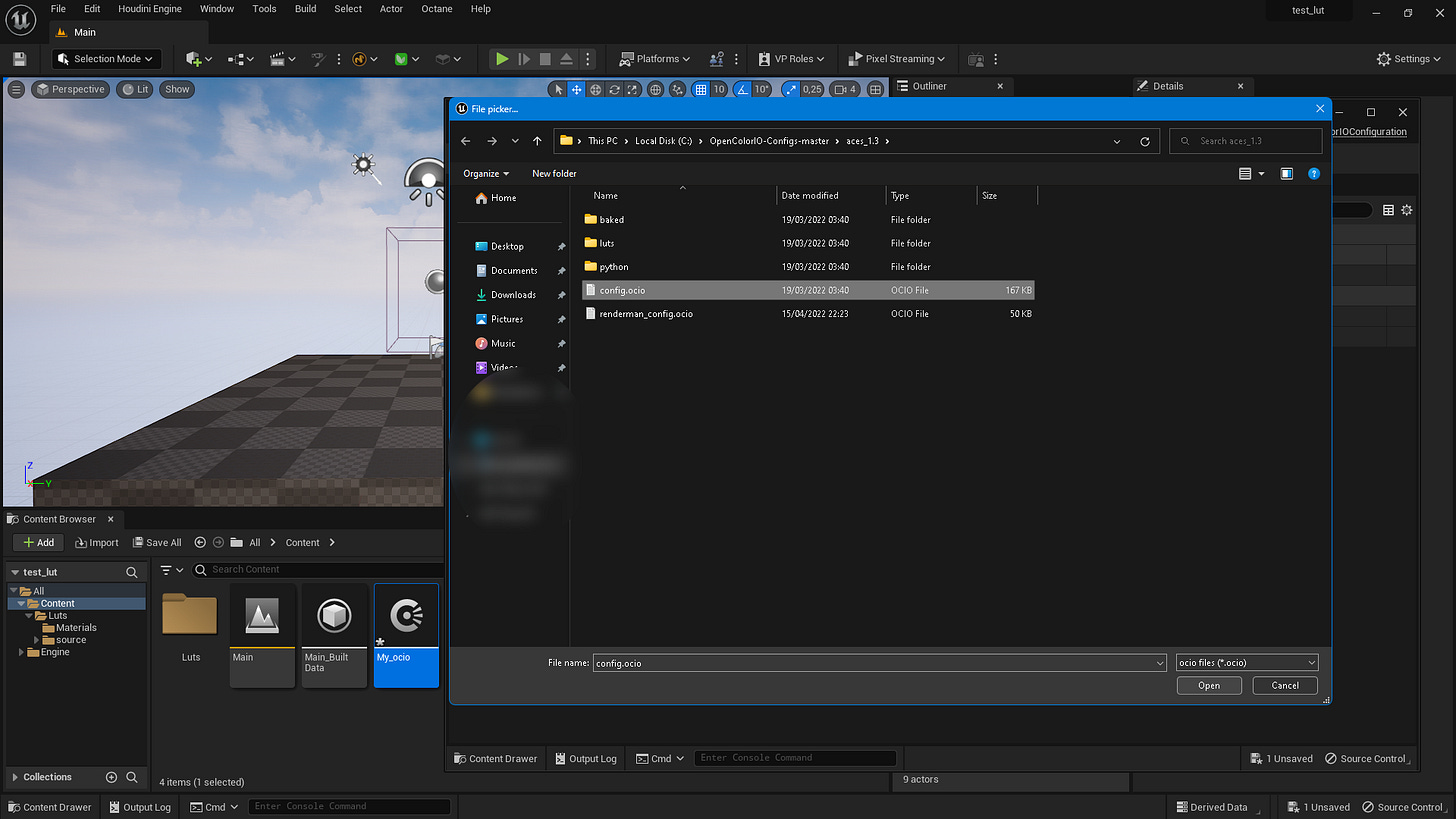Go back in the file picker

[x=466, y=141]
